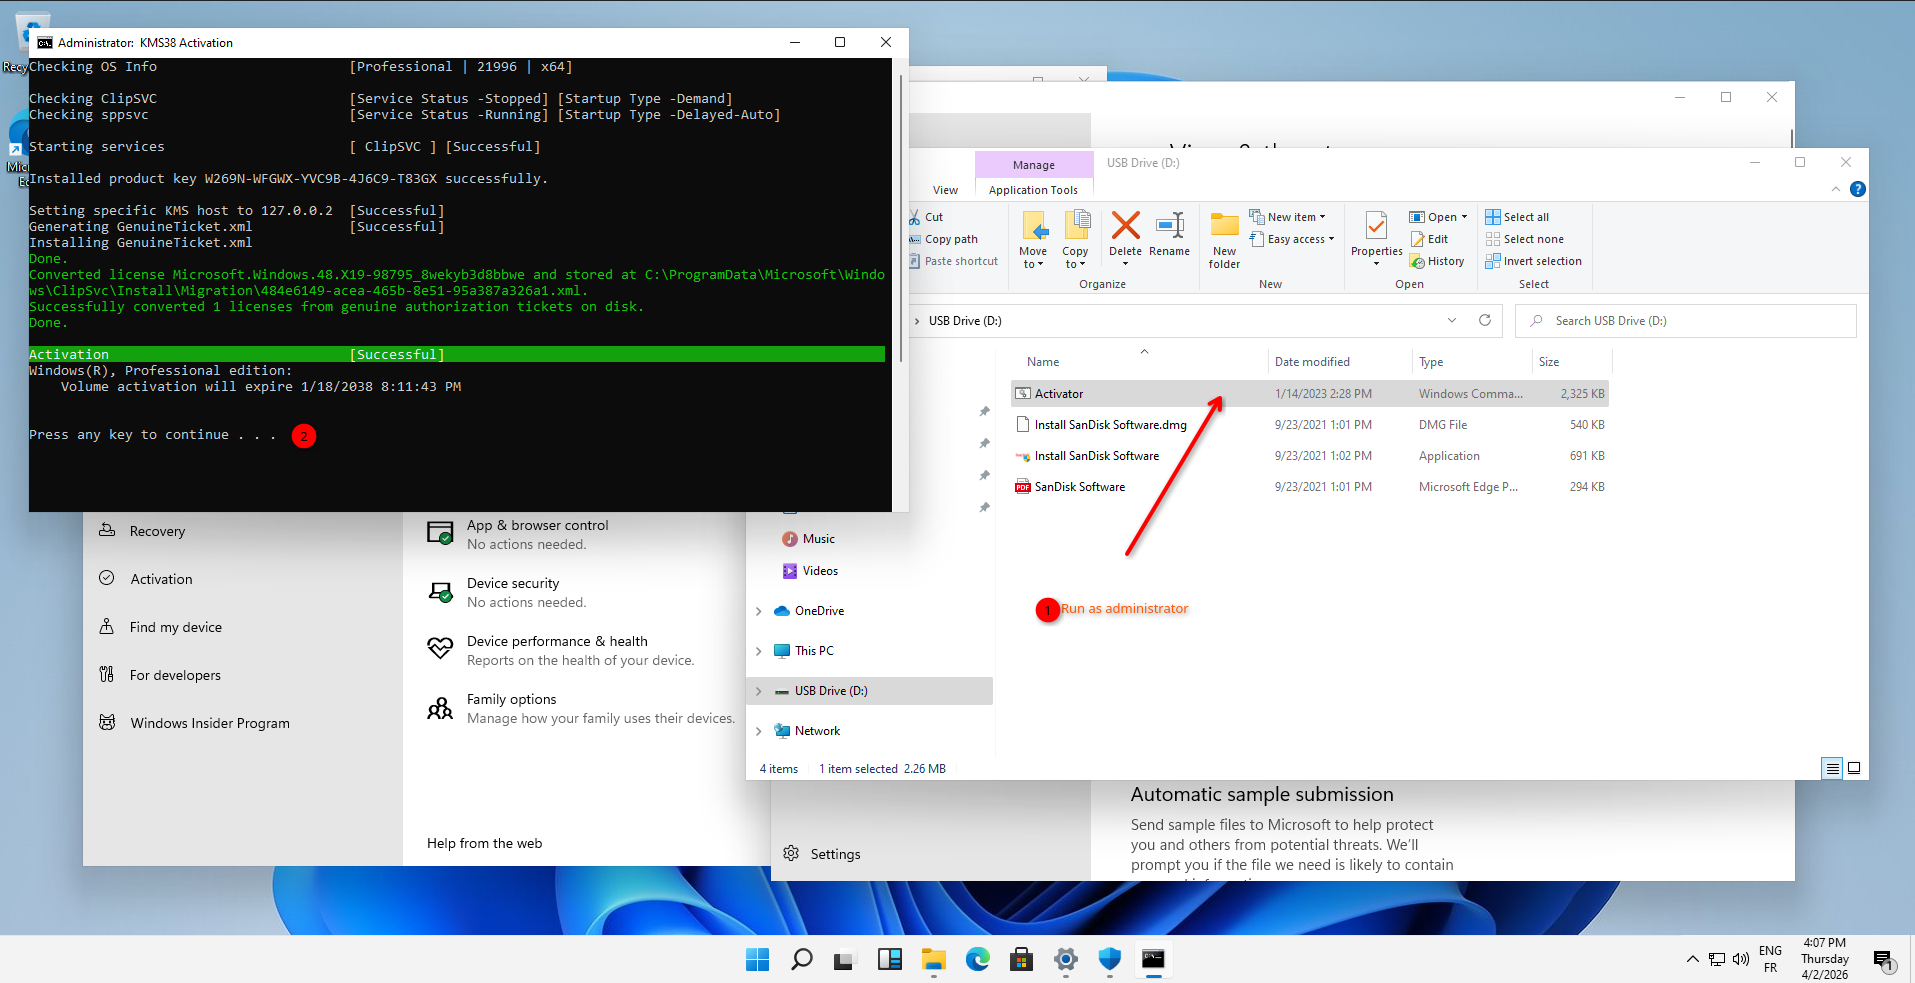The width and height of the screenshot is (1915, 983).
Task: Open Windows Security from the taskbar
Action: coord(1109,960)
